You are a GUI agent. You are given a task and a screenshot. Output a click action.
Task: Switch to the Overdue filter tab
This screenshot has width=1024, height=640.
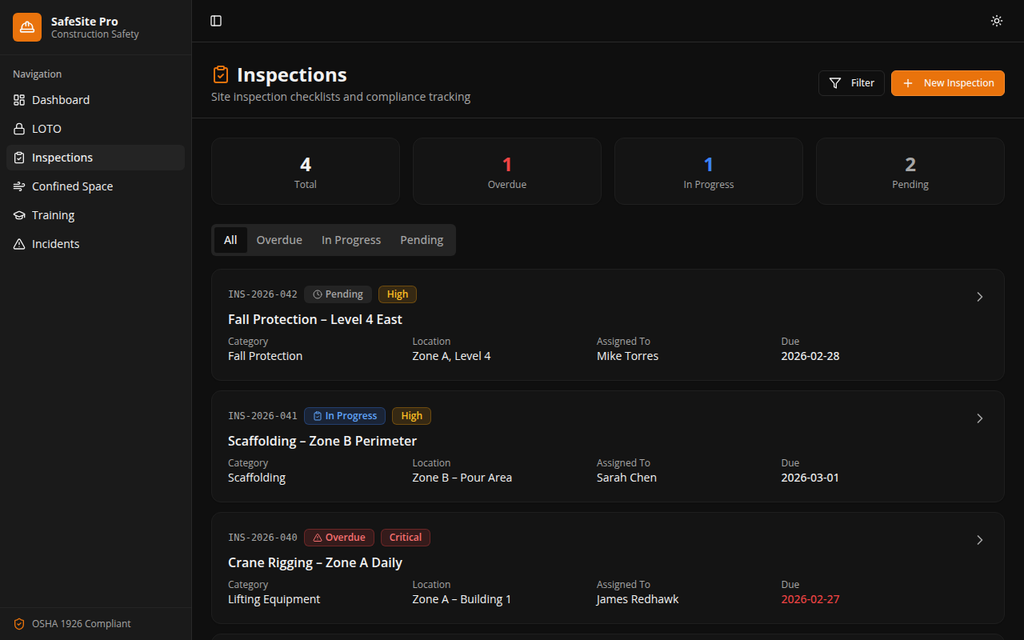coord(279,240)
